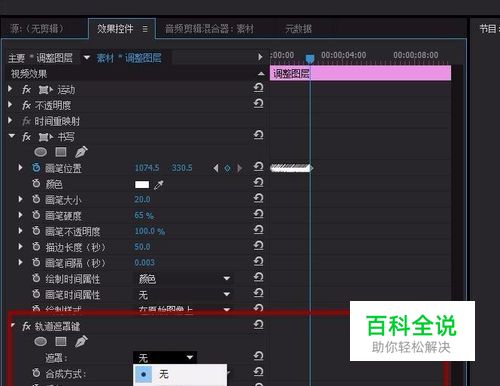Screen dimensions: 500x386
Task: Create ellipse mask under 轨道遮罩键
Action: 41,341
